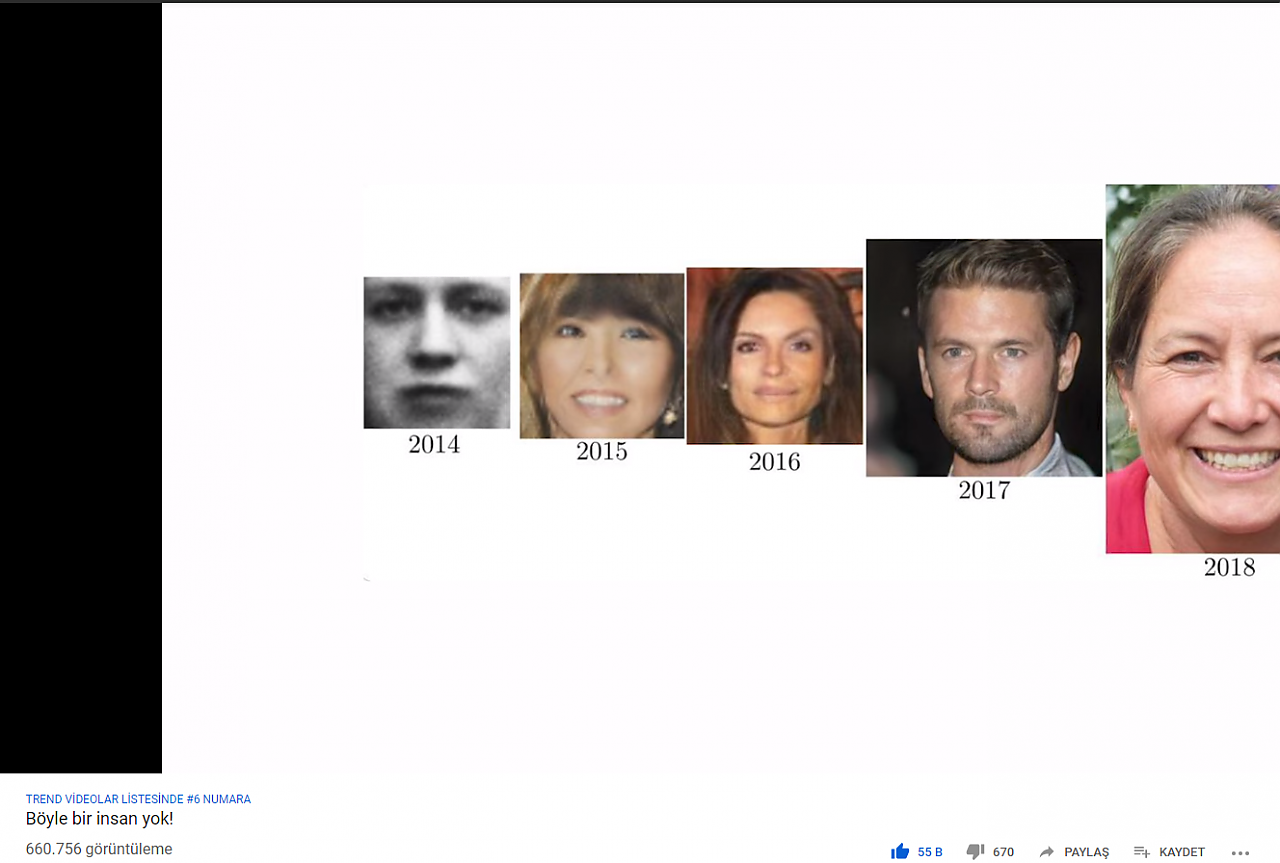The height and width of the screenshot is (863, 1280).
Task: Like the video with the thumbs-up icon
Action: coord(900,852)
